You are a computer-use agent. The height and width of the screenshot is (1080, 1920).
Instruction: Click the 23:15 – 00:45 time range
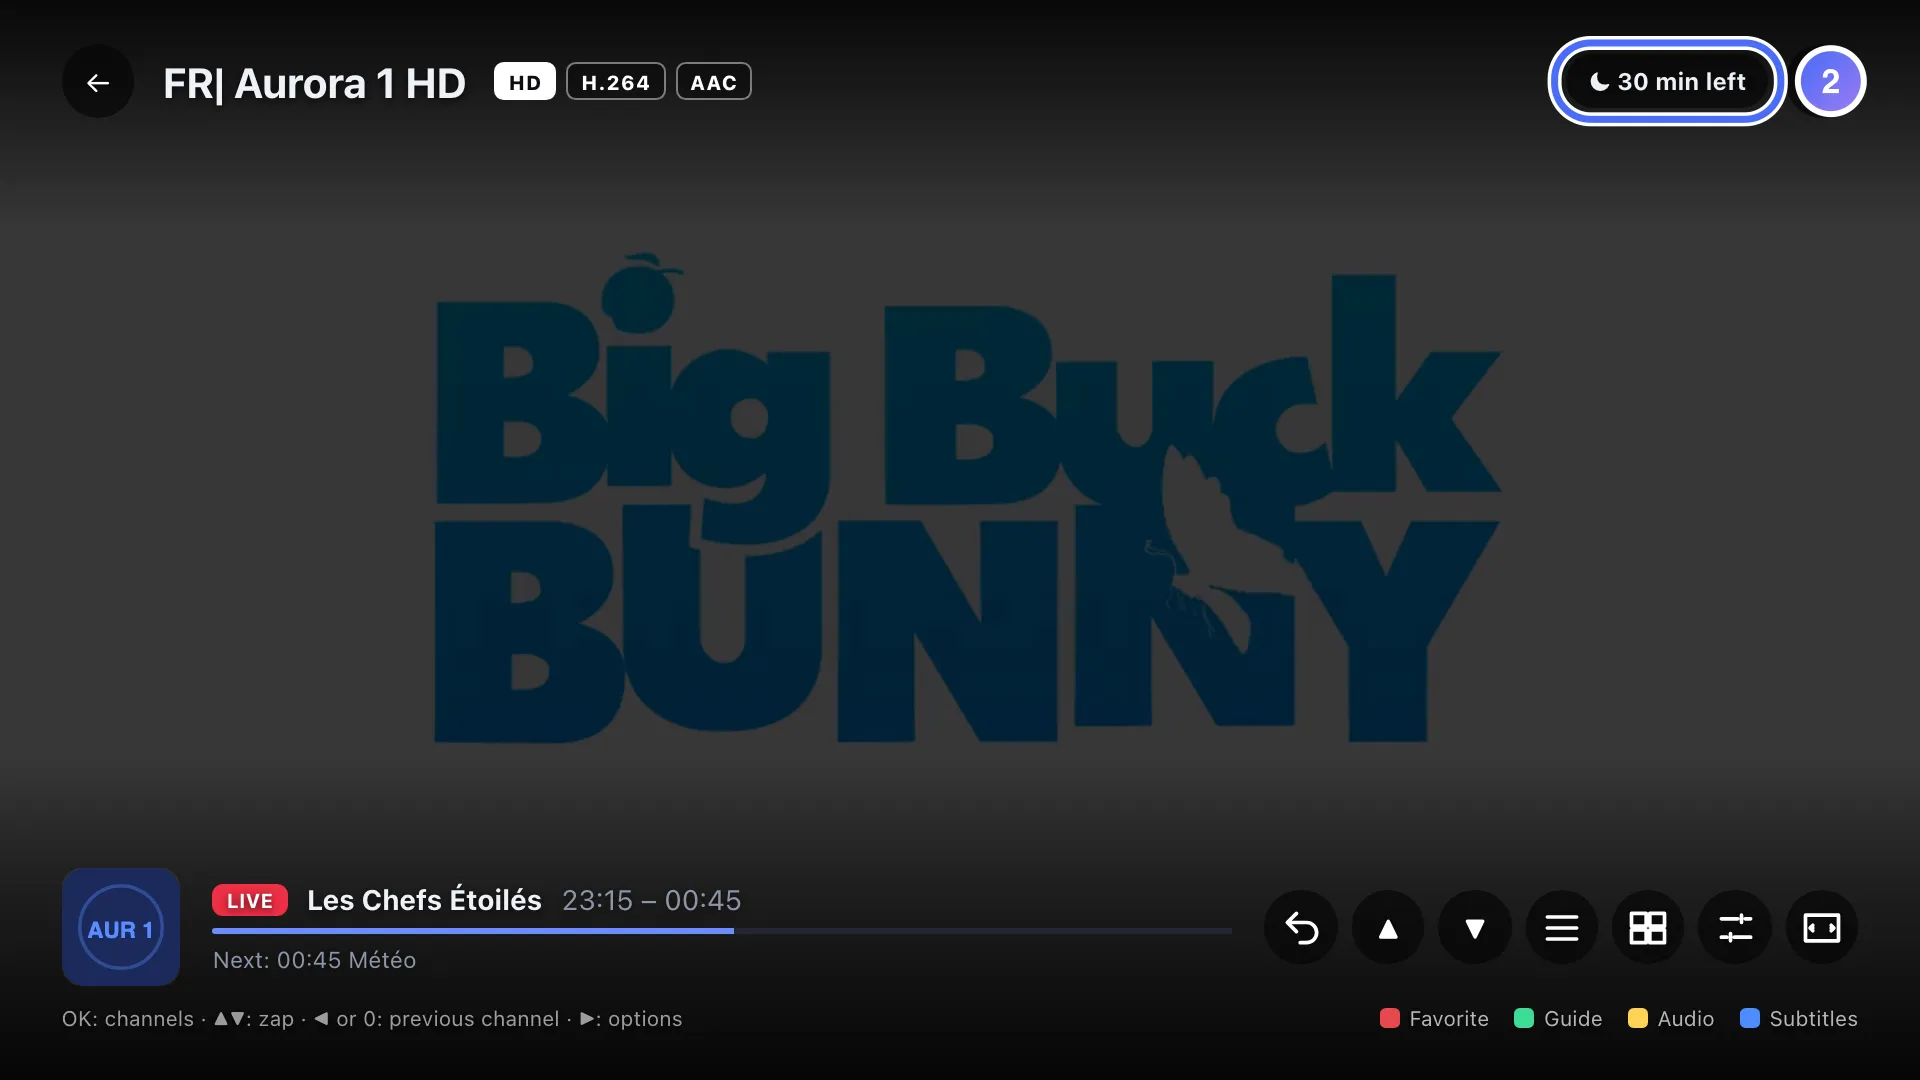click(652, 901)
